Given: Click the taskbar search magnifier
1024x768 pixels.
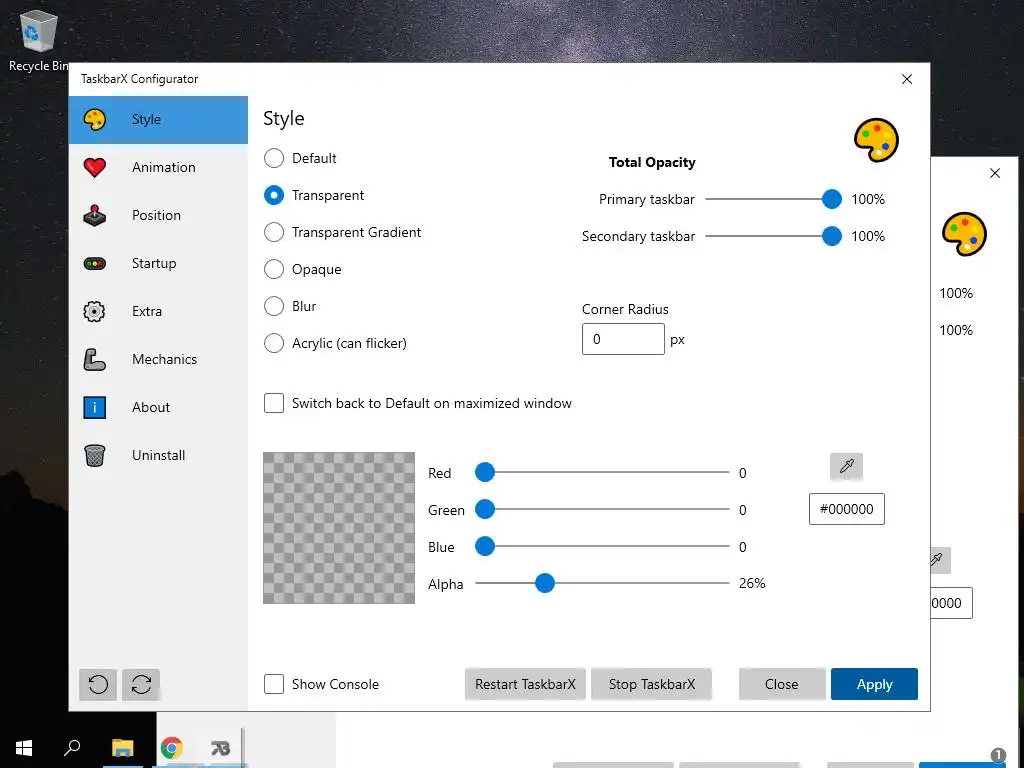Looking at the screenshot, I should (x=72, y=748).
